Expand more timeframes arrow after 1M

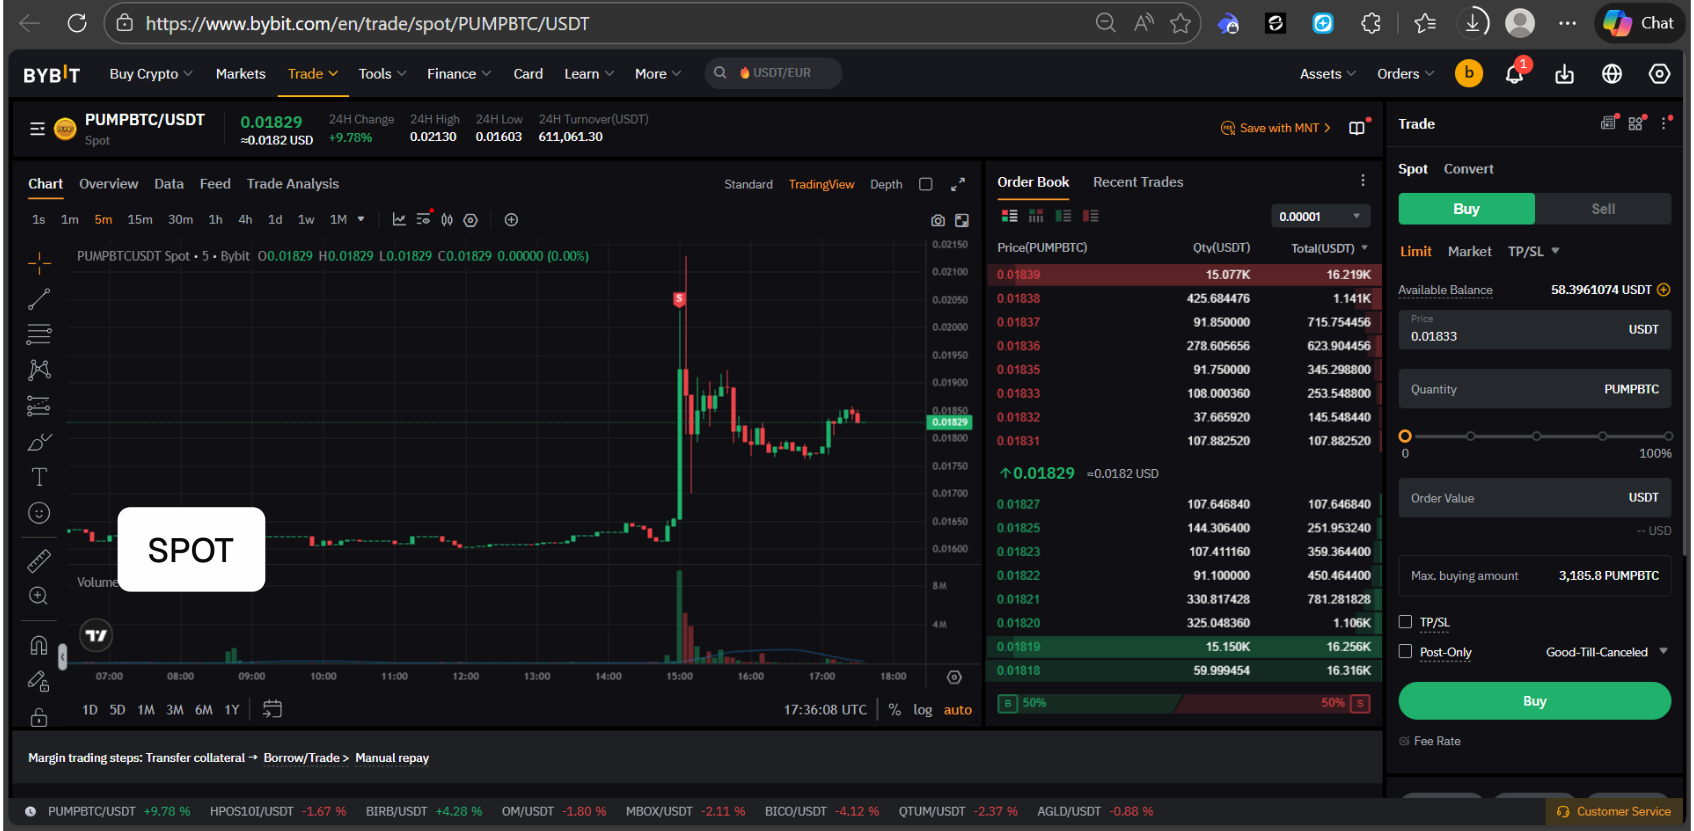coord(361,219)
